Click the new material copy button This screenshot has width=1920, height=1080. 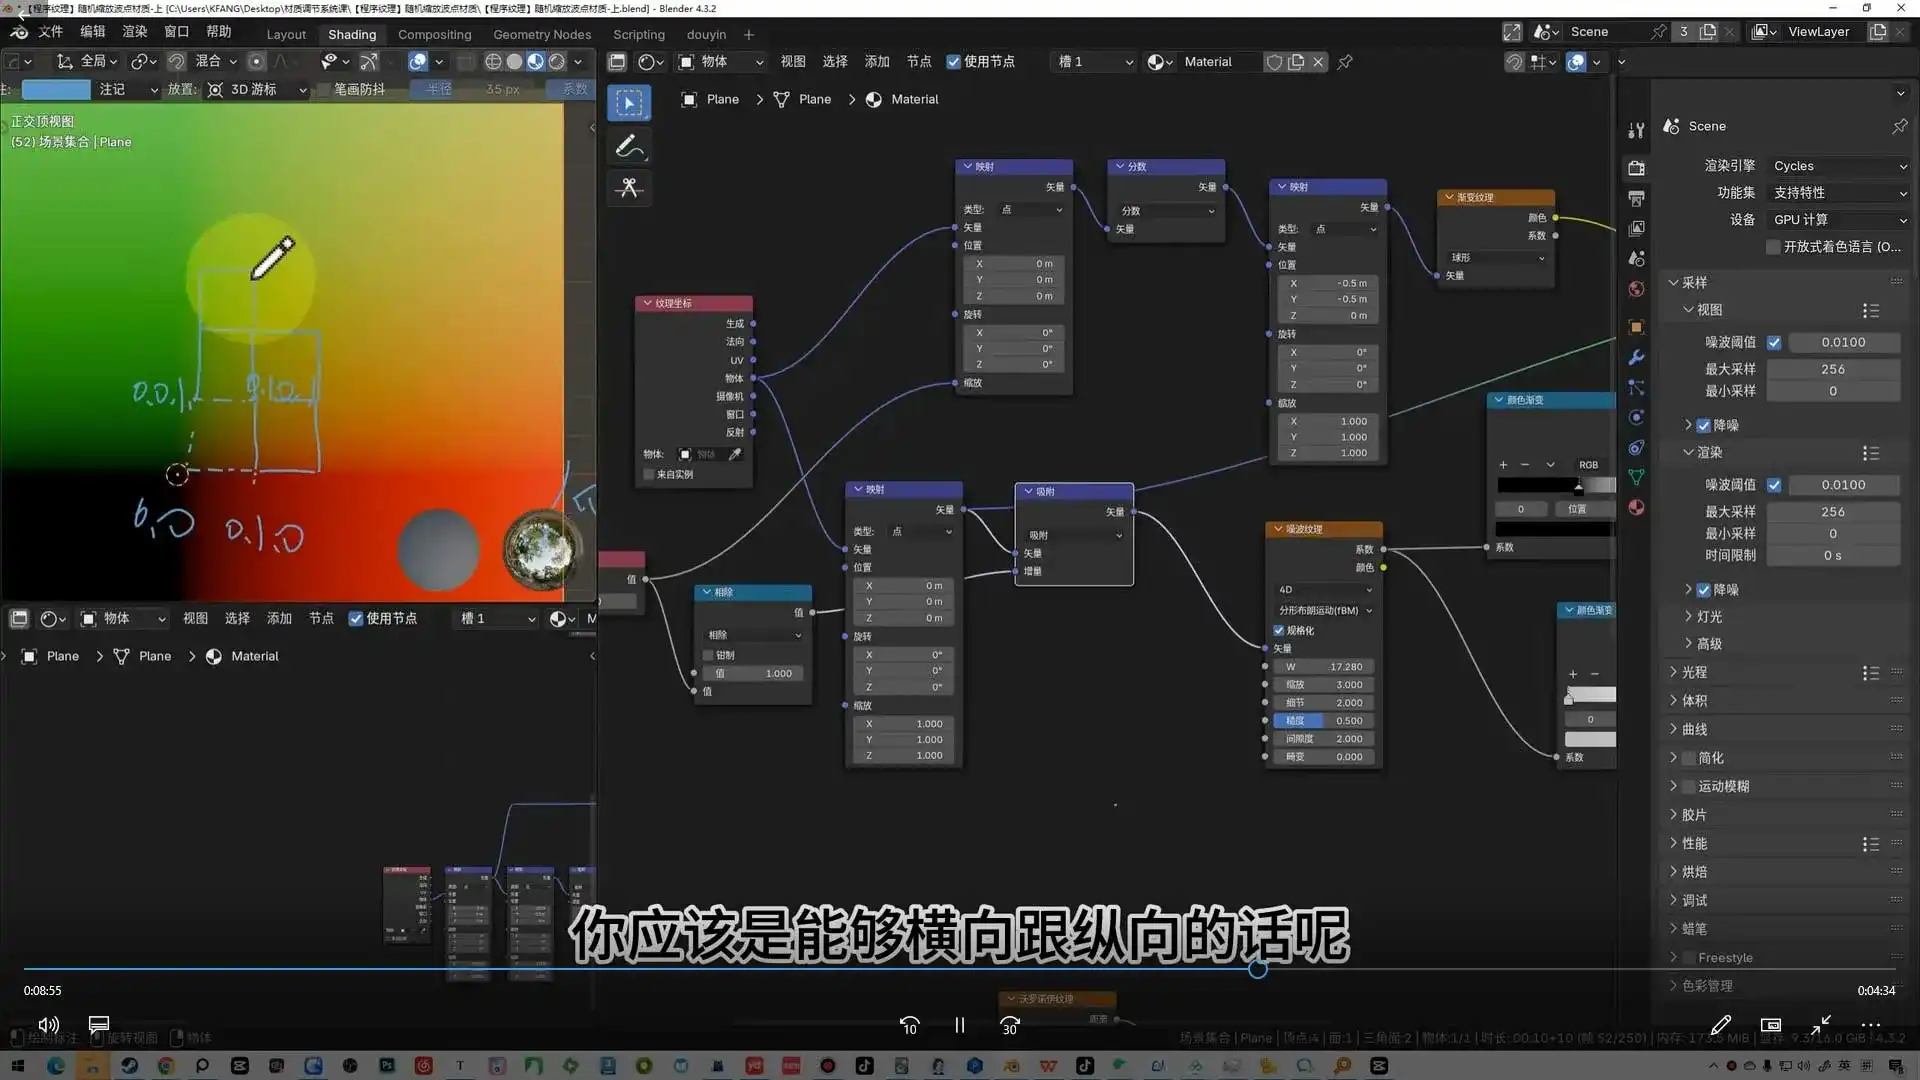pos(1296,62)
